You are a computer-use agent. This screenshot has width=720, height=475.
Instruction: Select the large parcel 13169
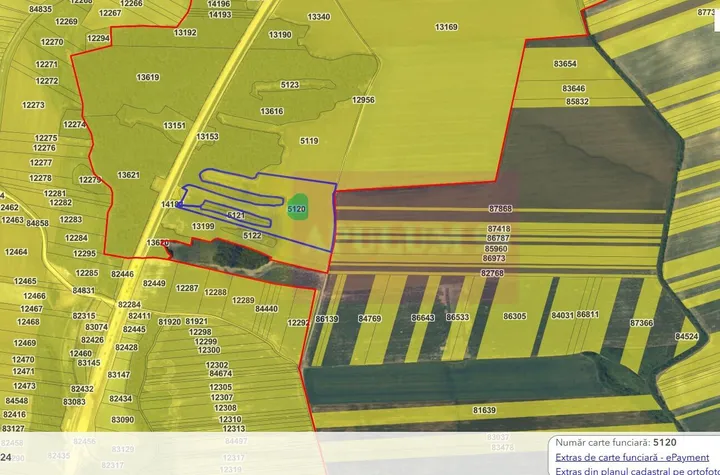(446, 27)
